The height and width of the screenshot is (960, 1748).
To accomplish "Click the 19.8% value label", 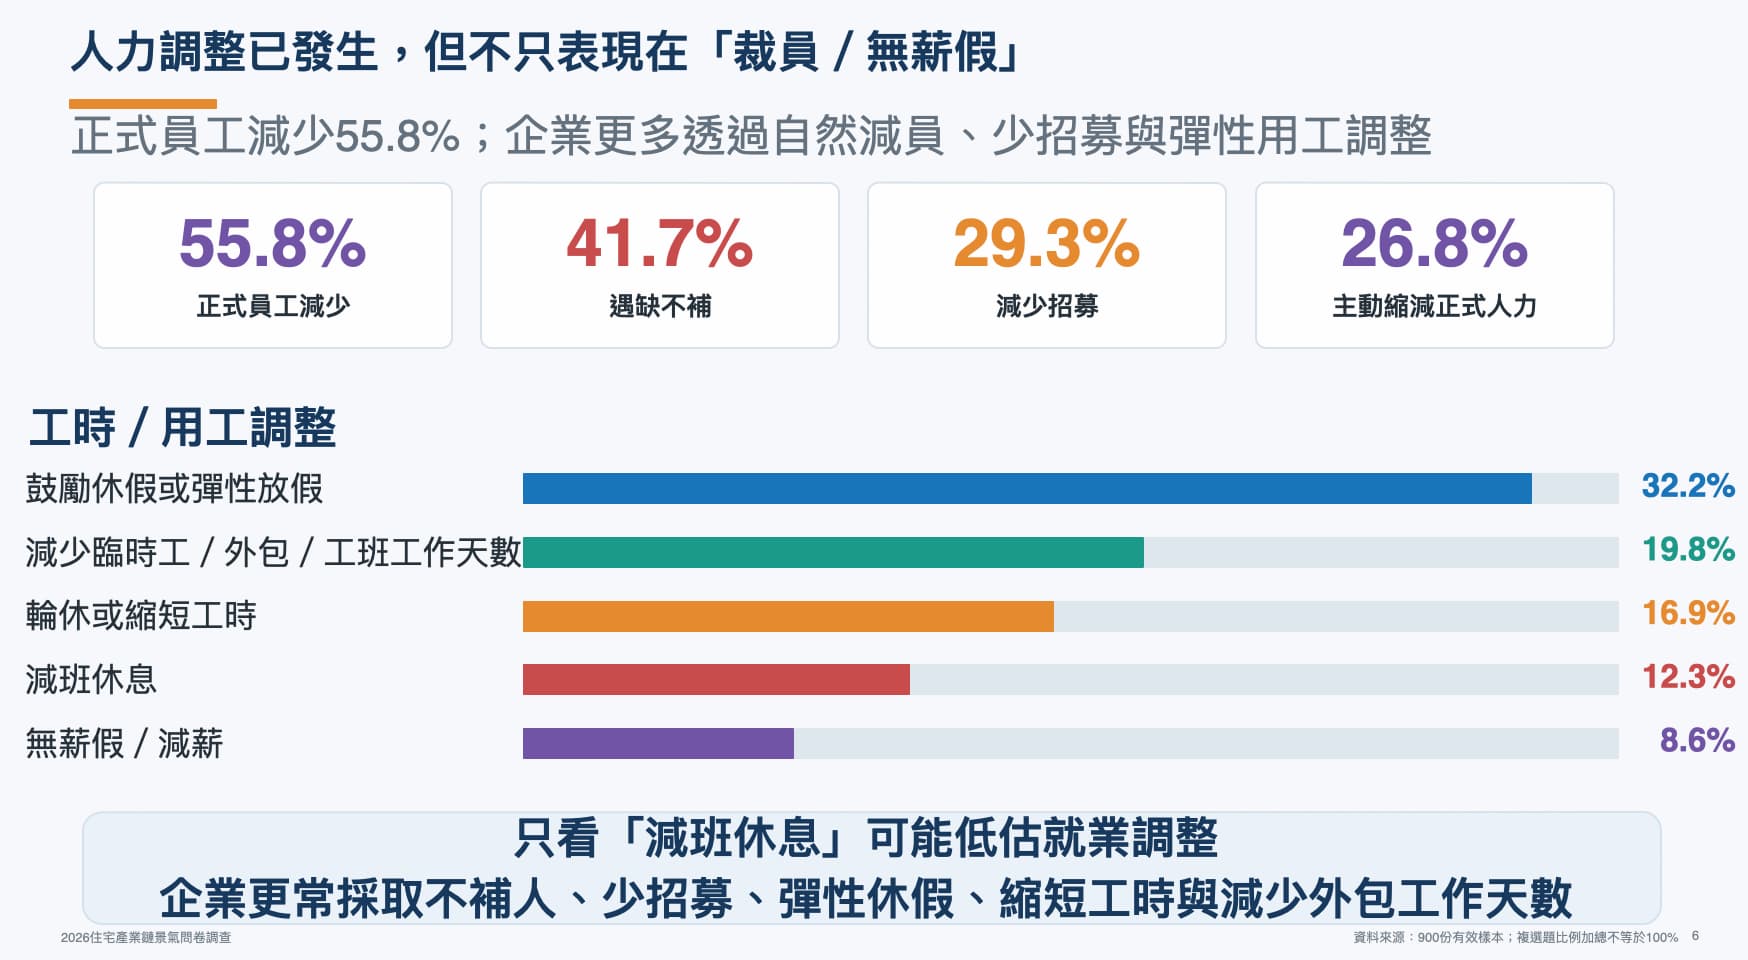I will click(1688, 549).
